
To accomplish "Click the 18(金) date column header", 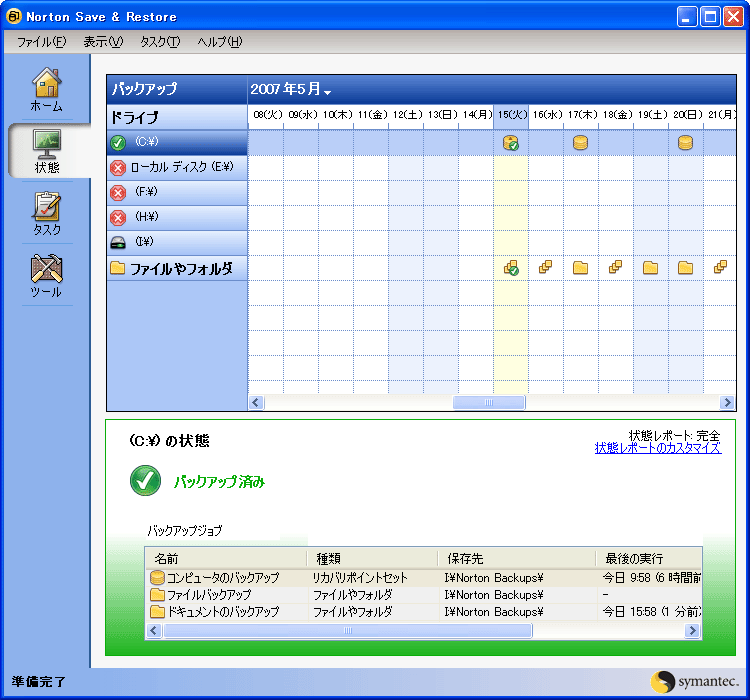I will coord(617,115).
